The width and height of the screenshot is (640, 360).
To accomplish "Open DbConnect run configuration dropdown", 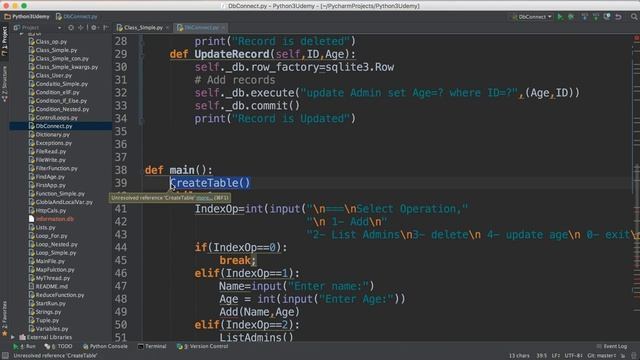I will [532, 17].
